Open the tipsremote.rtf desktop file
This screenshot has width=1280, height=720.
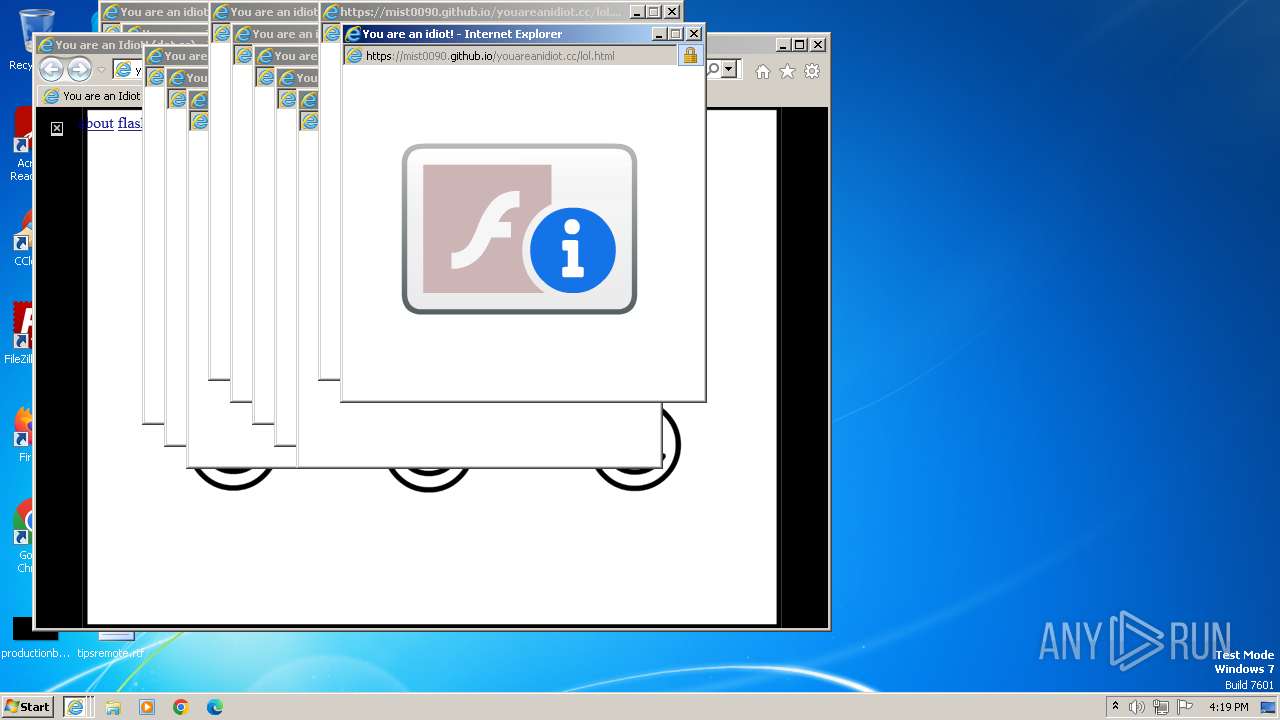[x=112, y=645]
